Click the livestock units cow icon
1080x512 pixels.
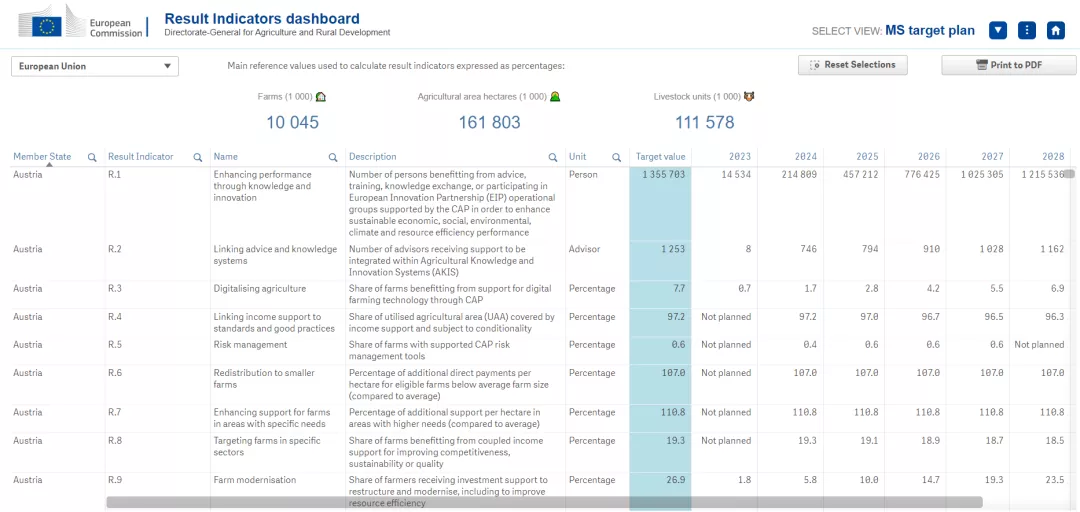[749, 96]
